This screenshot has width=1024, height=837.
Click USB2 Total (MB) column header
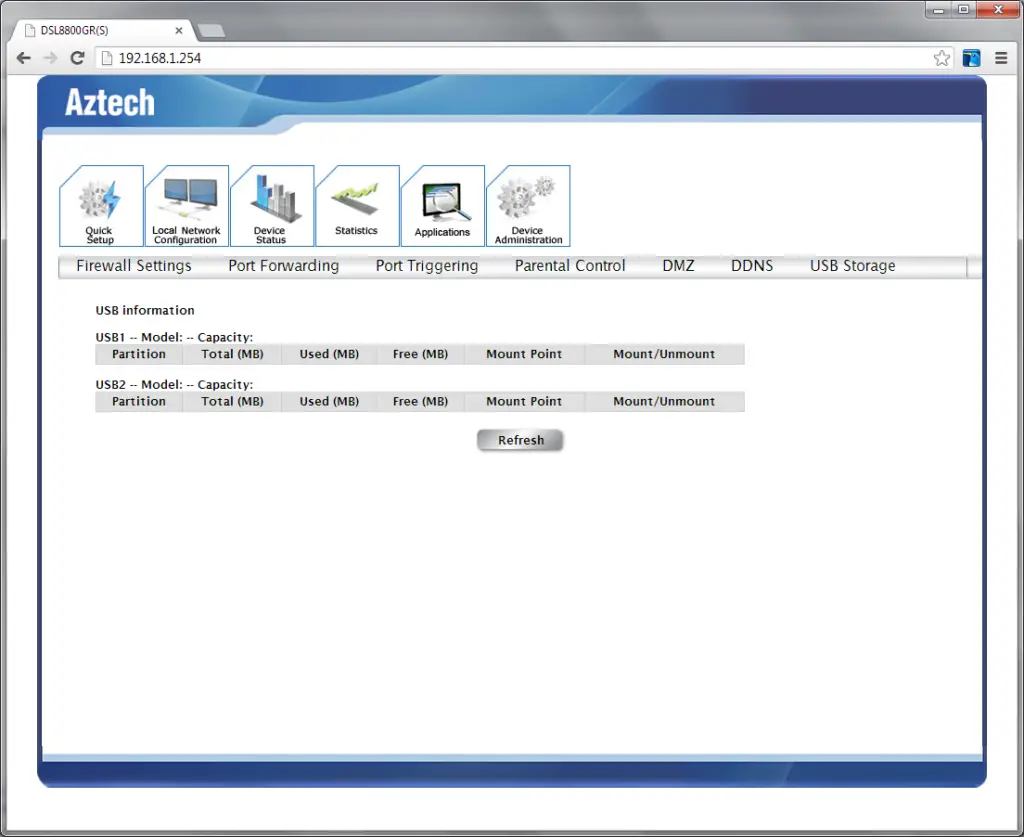pyautogui.click(x=232, y=402)
